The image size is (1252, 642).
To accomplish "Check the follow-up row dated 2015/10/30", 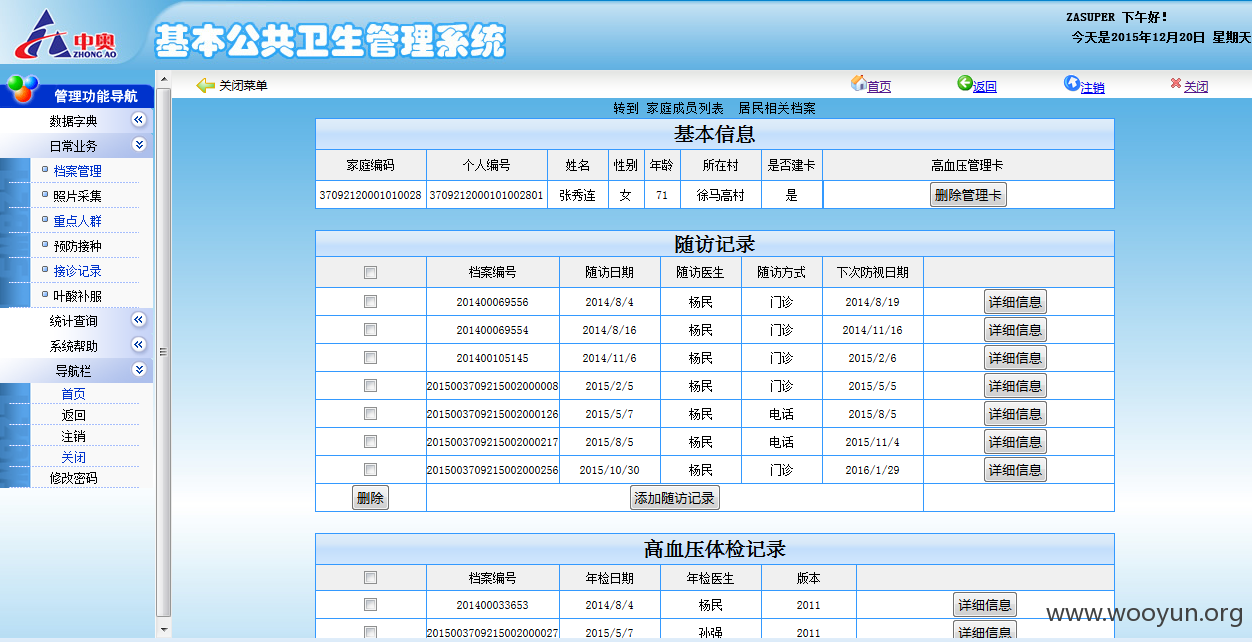I will (x=371, y=469).
